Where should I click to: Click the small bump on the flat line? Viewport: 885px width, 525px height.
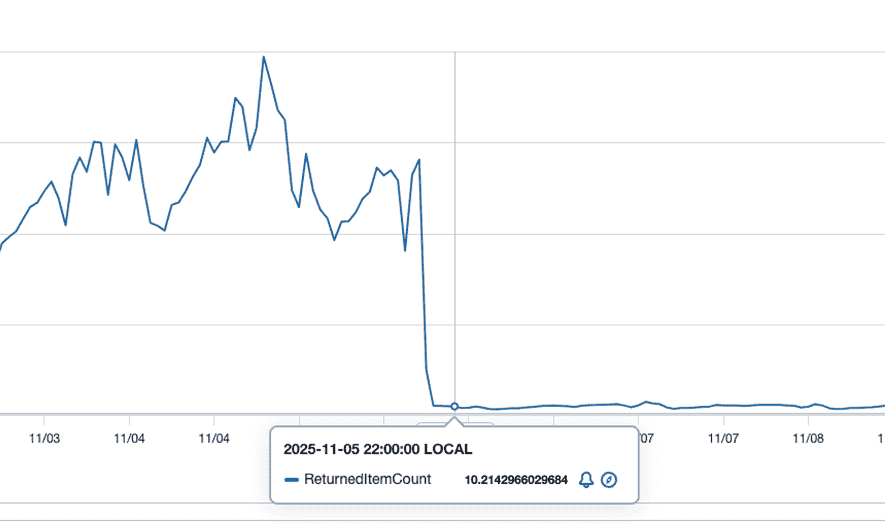click(646, 402)
